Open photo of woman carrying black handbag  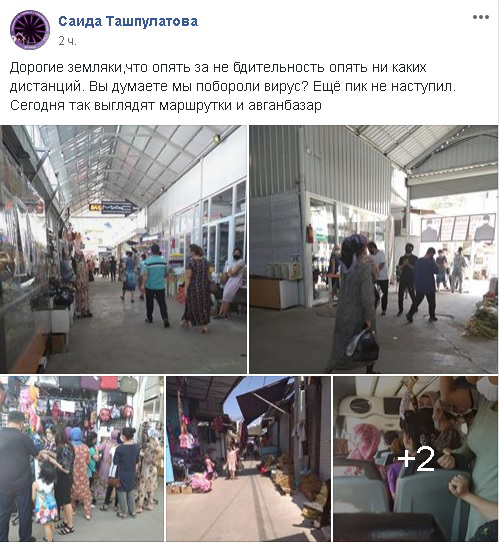tap(374, 250)
